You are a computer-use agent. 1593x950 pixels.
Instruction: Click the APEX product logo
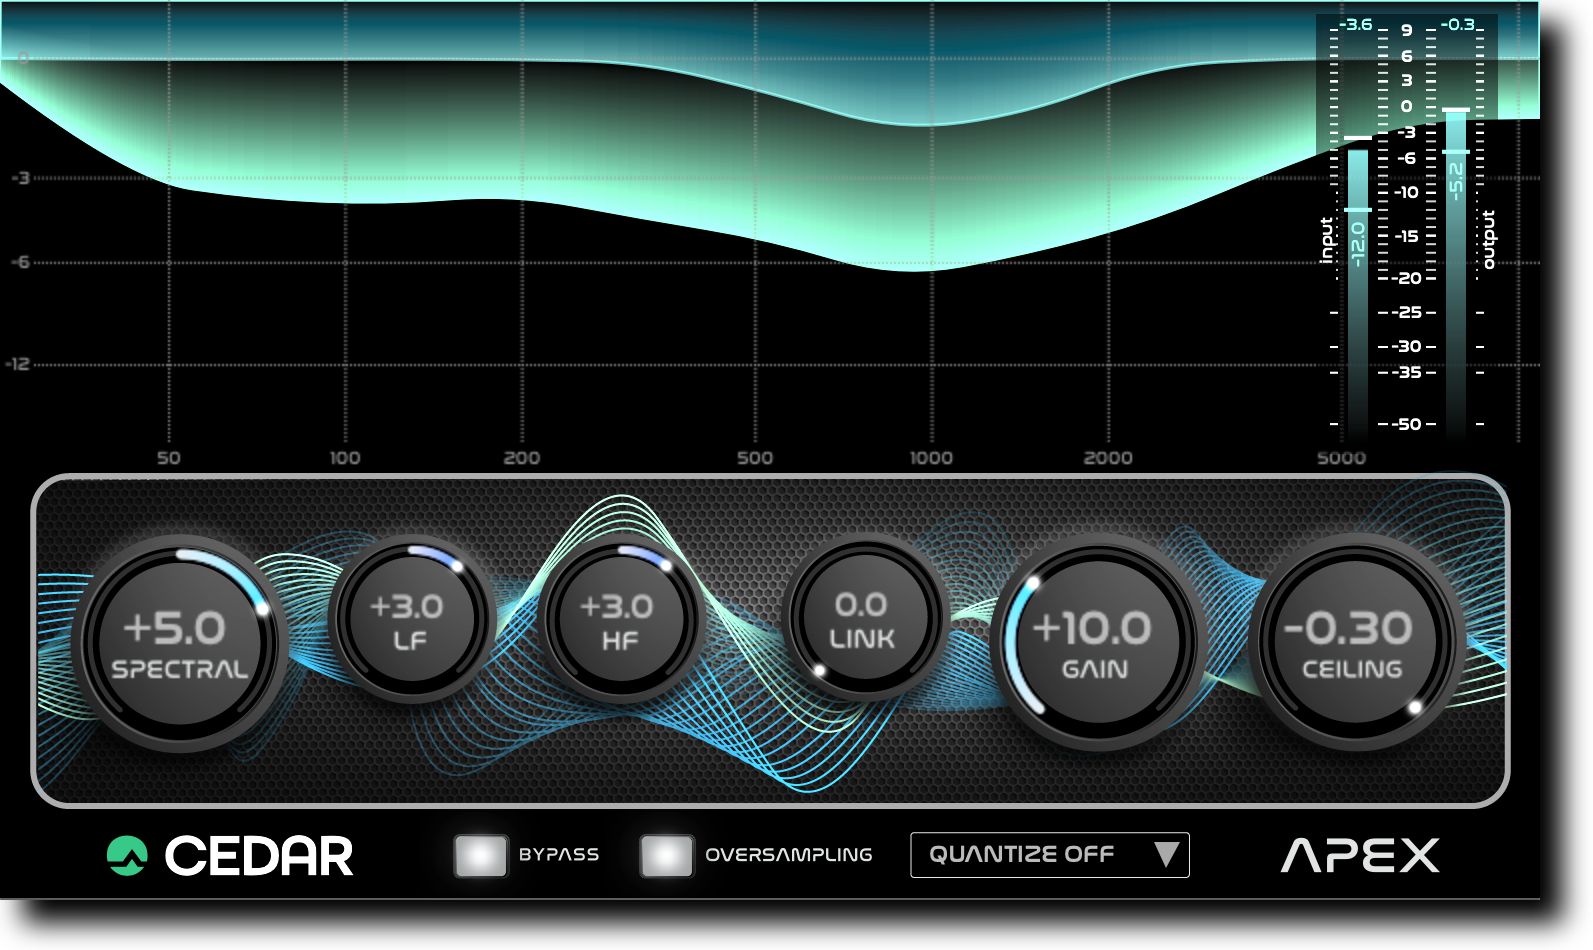point(1360,856)
